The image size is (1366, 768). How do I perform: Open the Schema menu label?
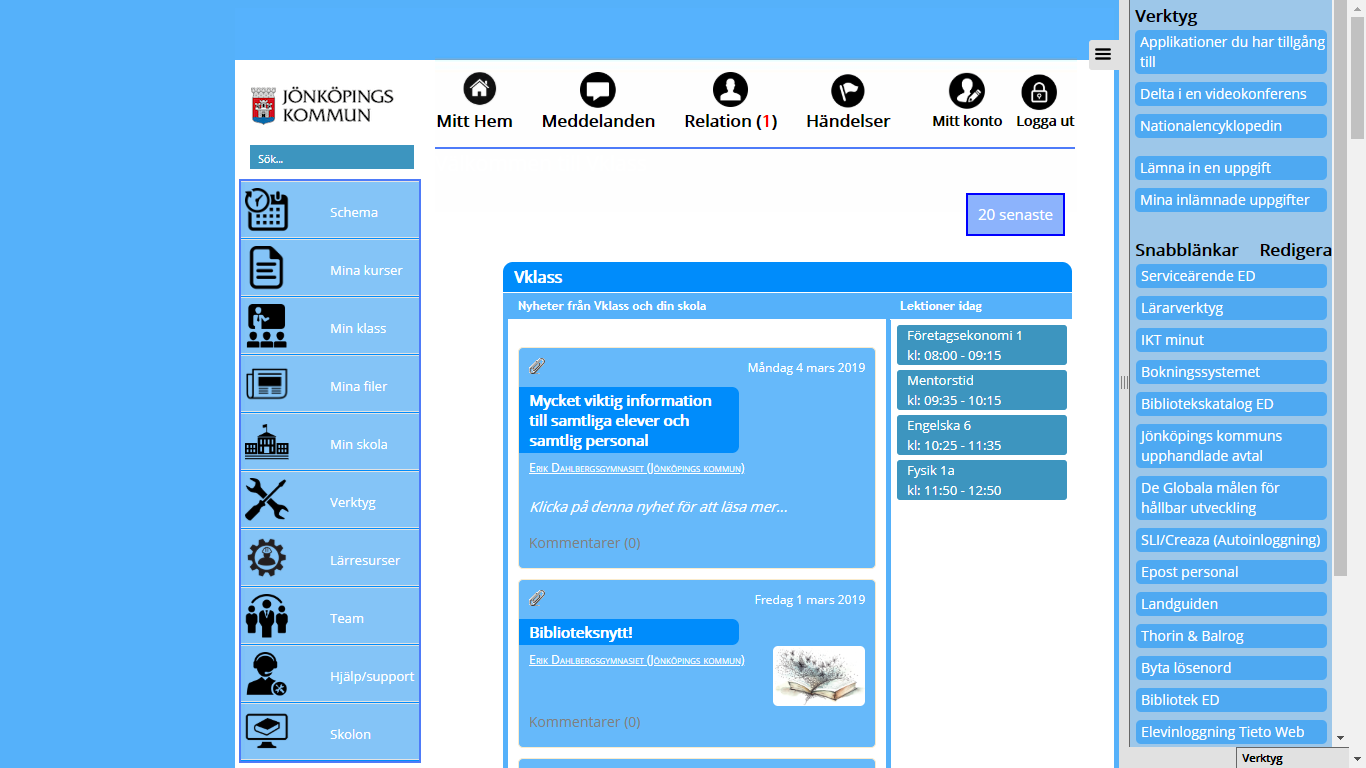pyautogui.click(x=354, y=212)
